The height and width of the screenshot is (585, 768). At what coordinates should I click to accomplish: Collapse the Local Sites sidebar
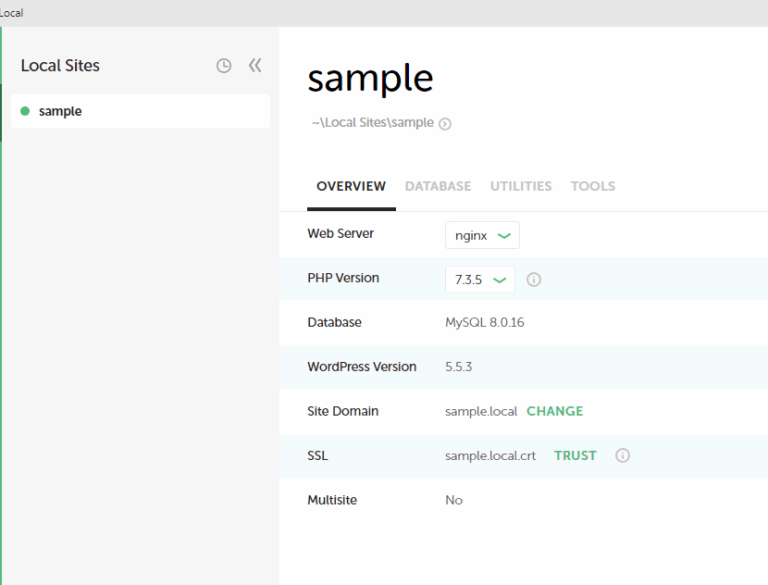pos(255,66)
